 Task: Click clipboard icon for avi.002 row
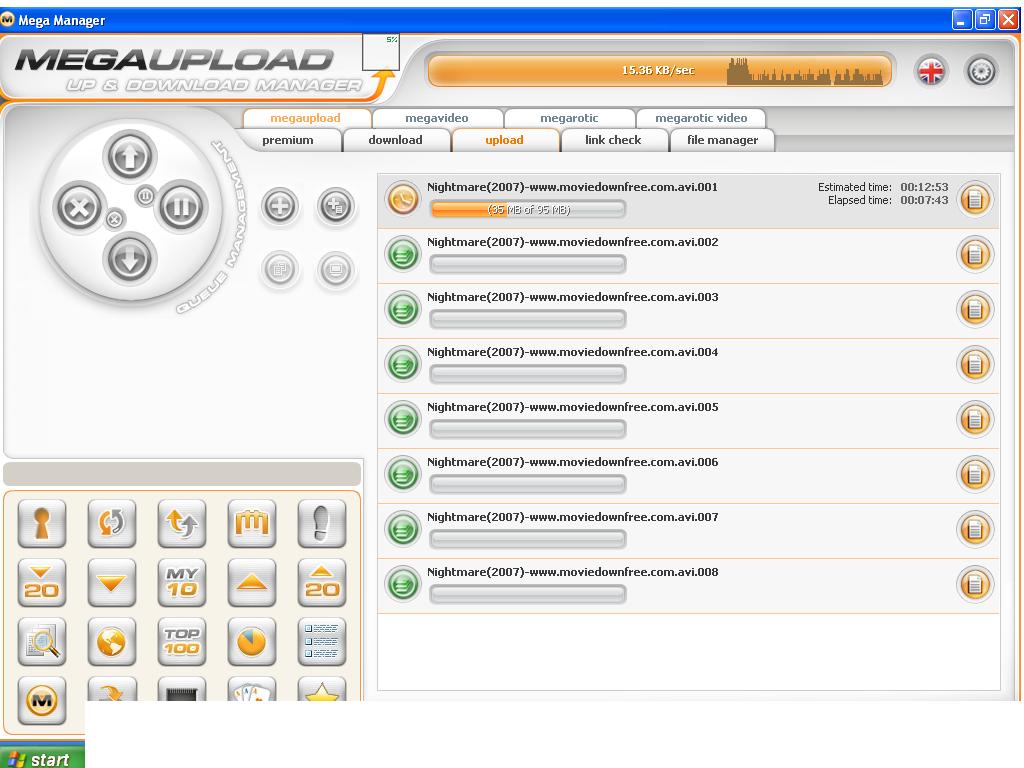[975, 254]
